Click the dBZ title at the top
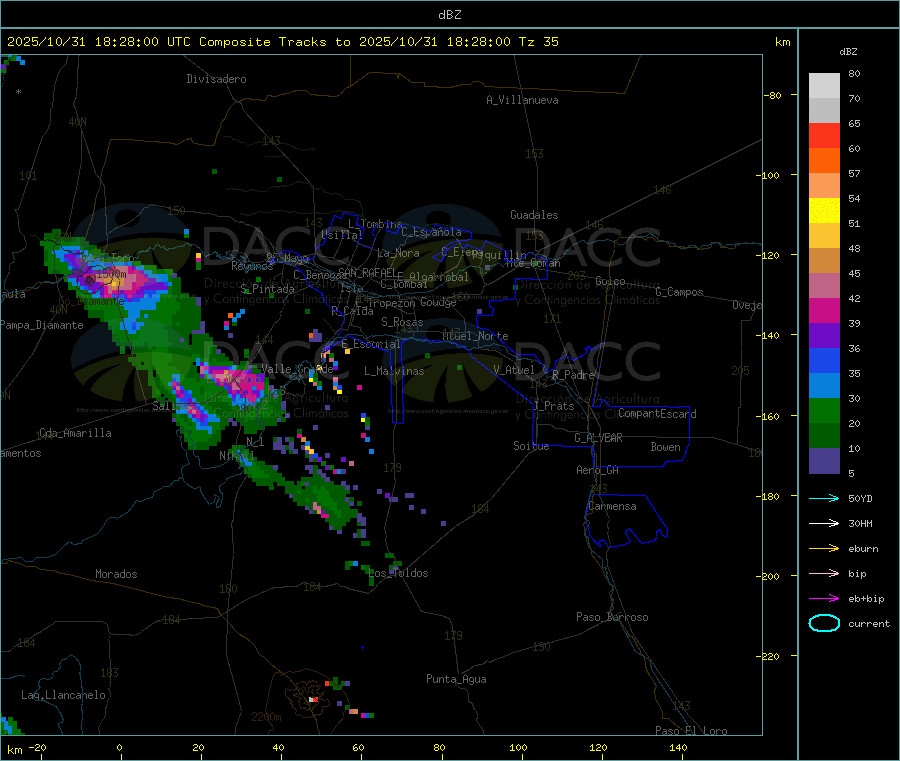This screenshot has height=761, width=900. [x=449, y=15]
